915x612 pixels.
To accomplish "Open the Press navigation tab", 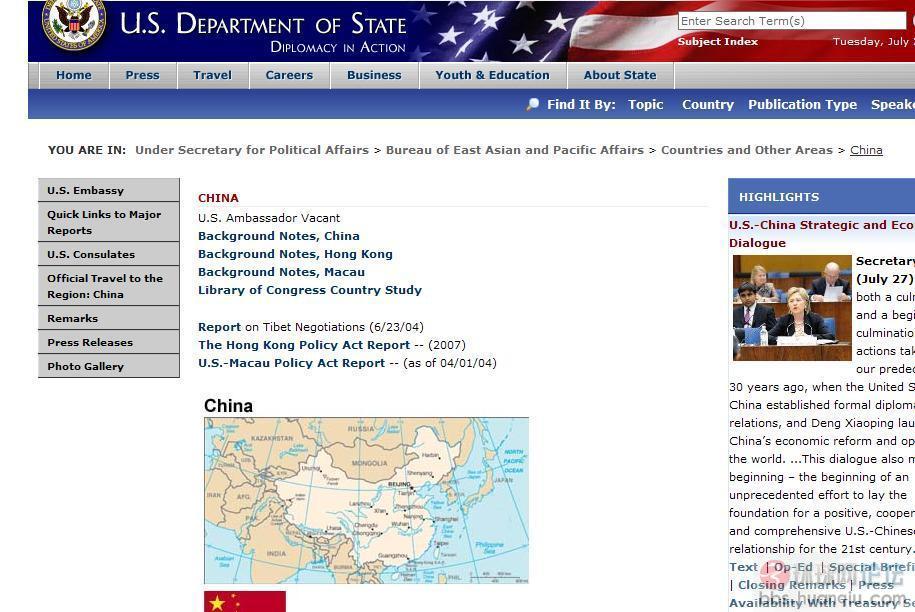I will point(142,75).
